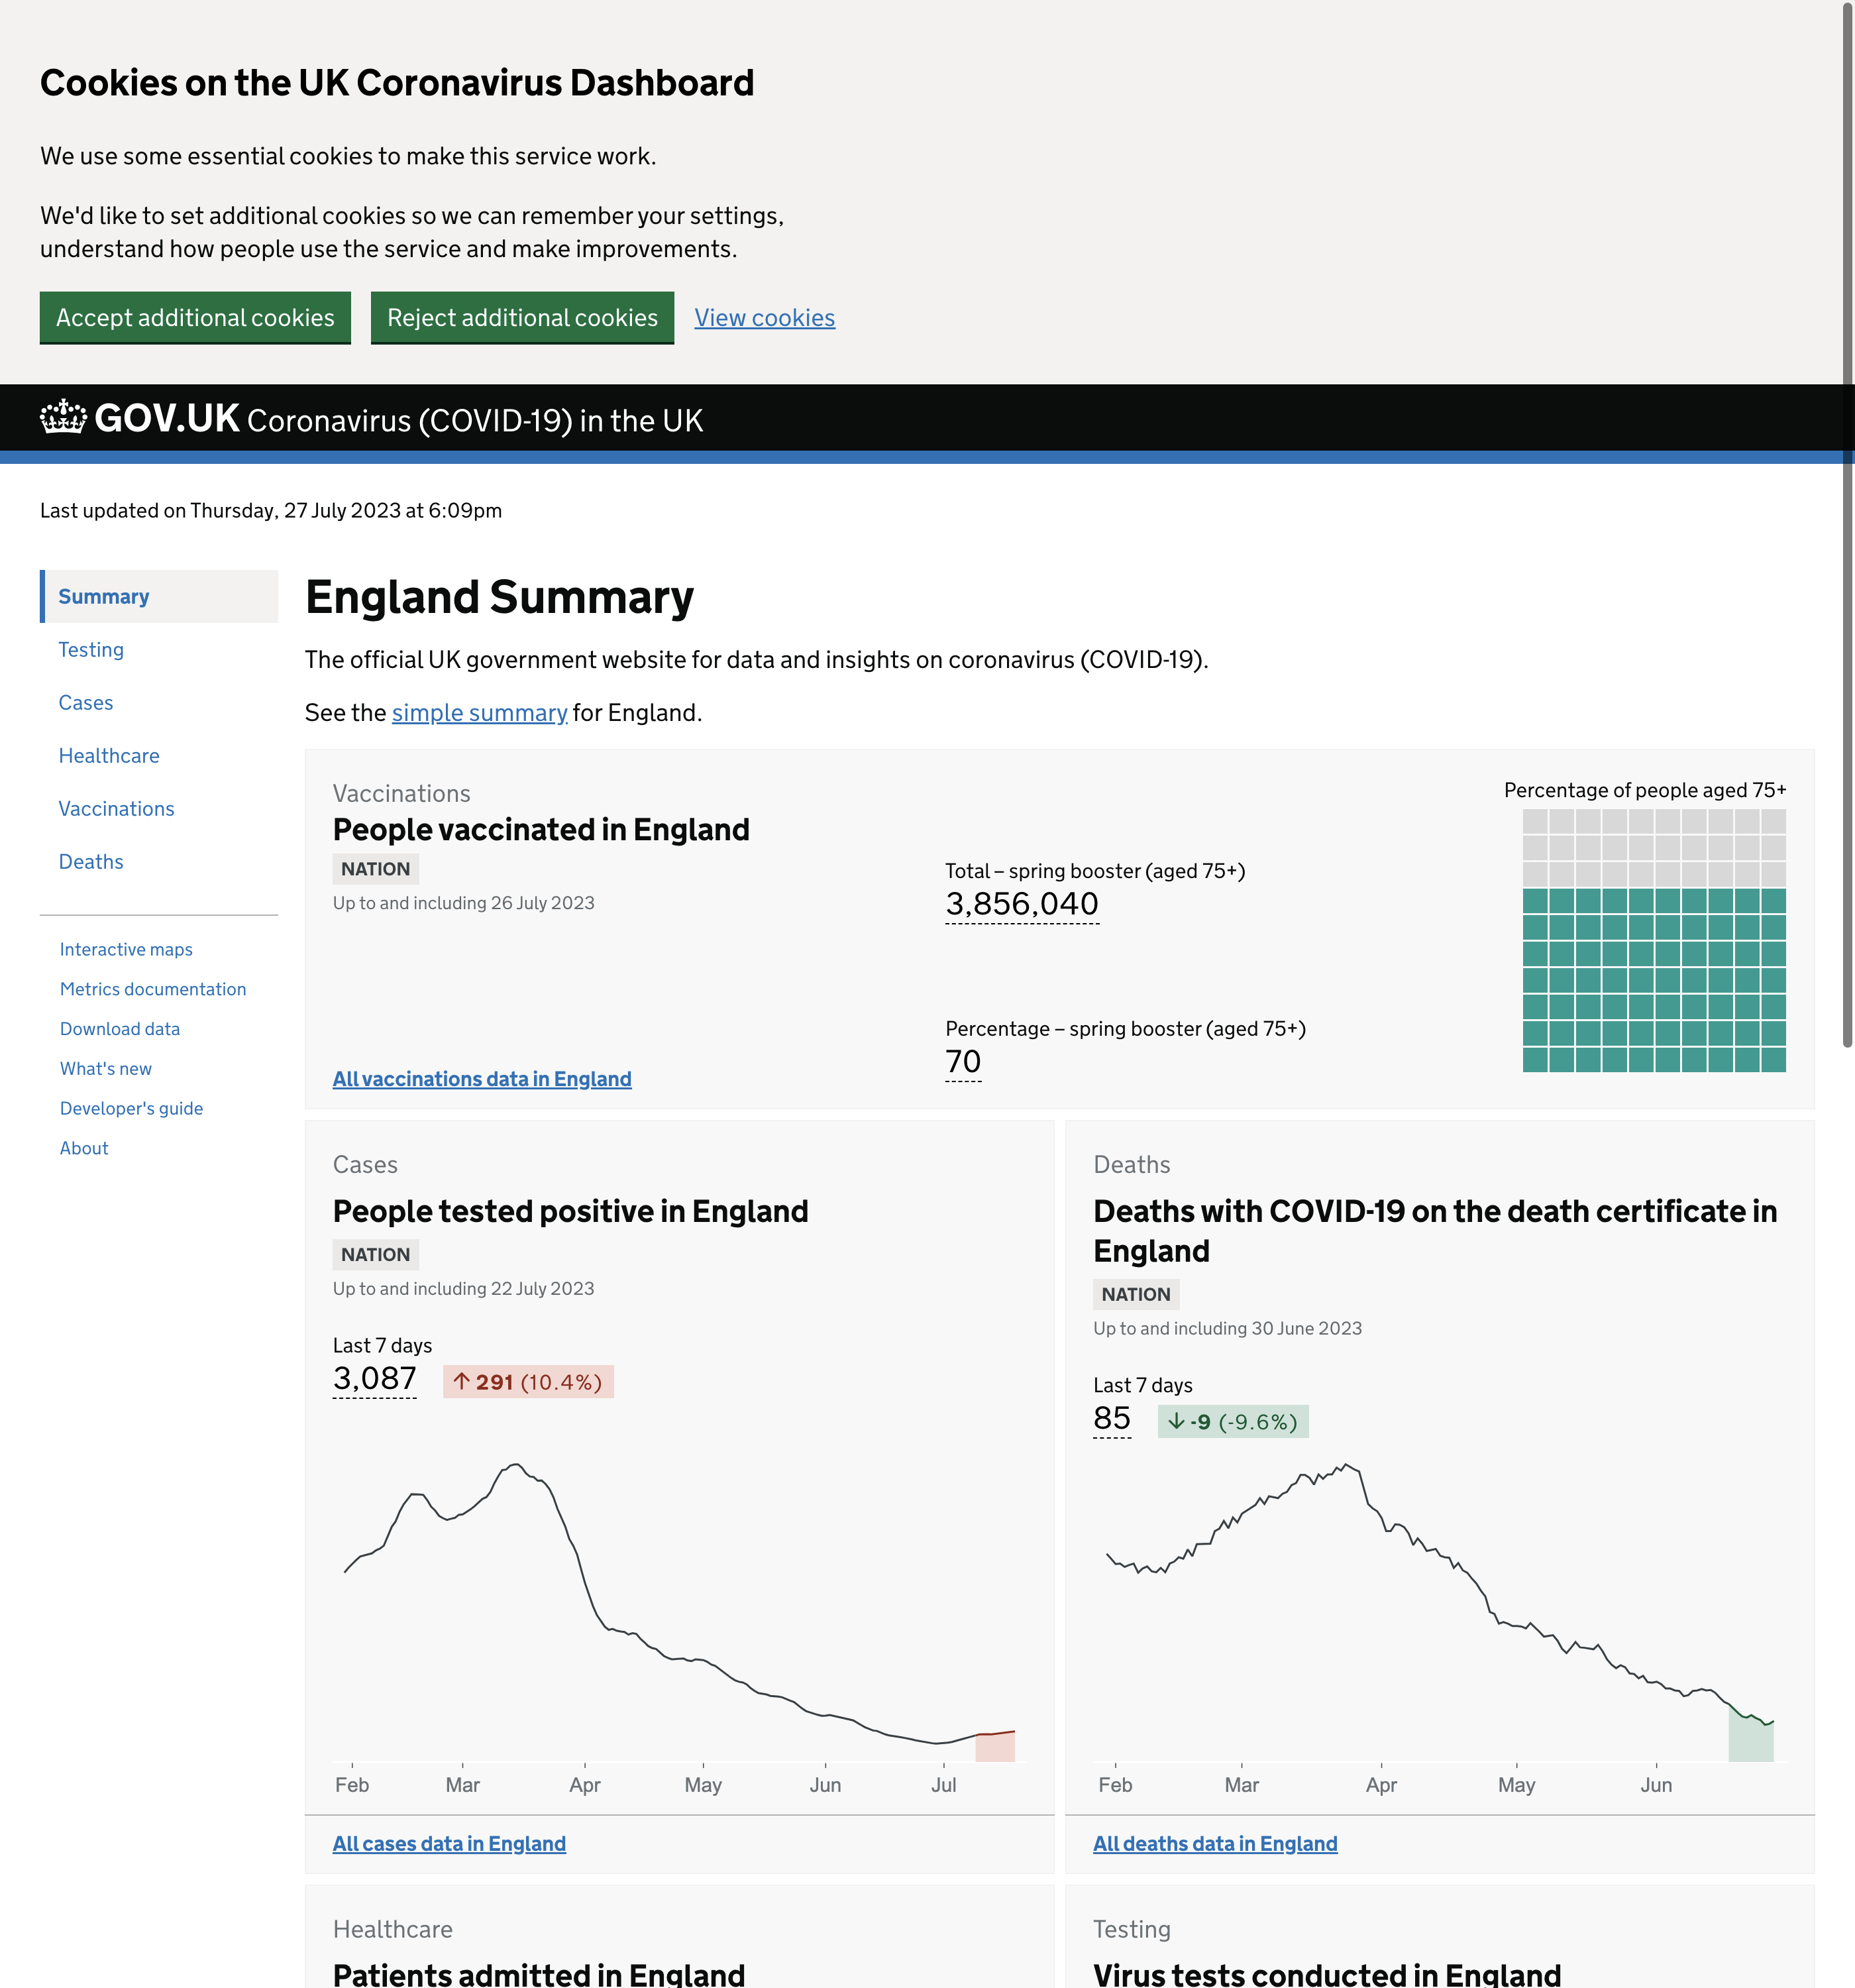Open the View cookies link
Image resolution: width=1855 pixels, height=1988 pixels.
[764, 318]
